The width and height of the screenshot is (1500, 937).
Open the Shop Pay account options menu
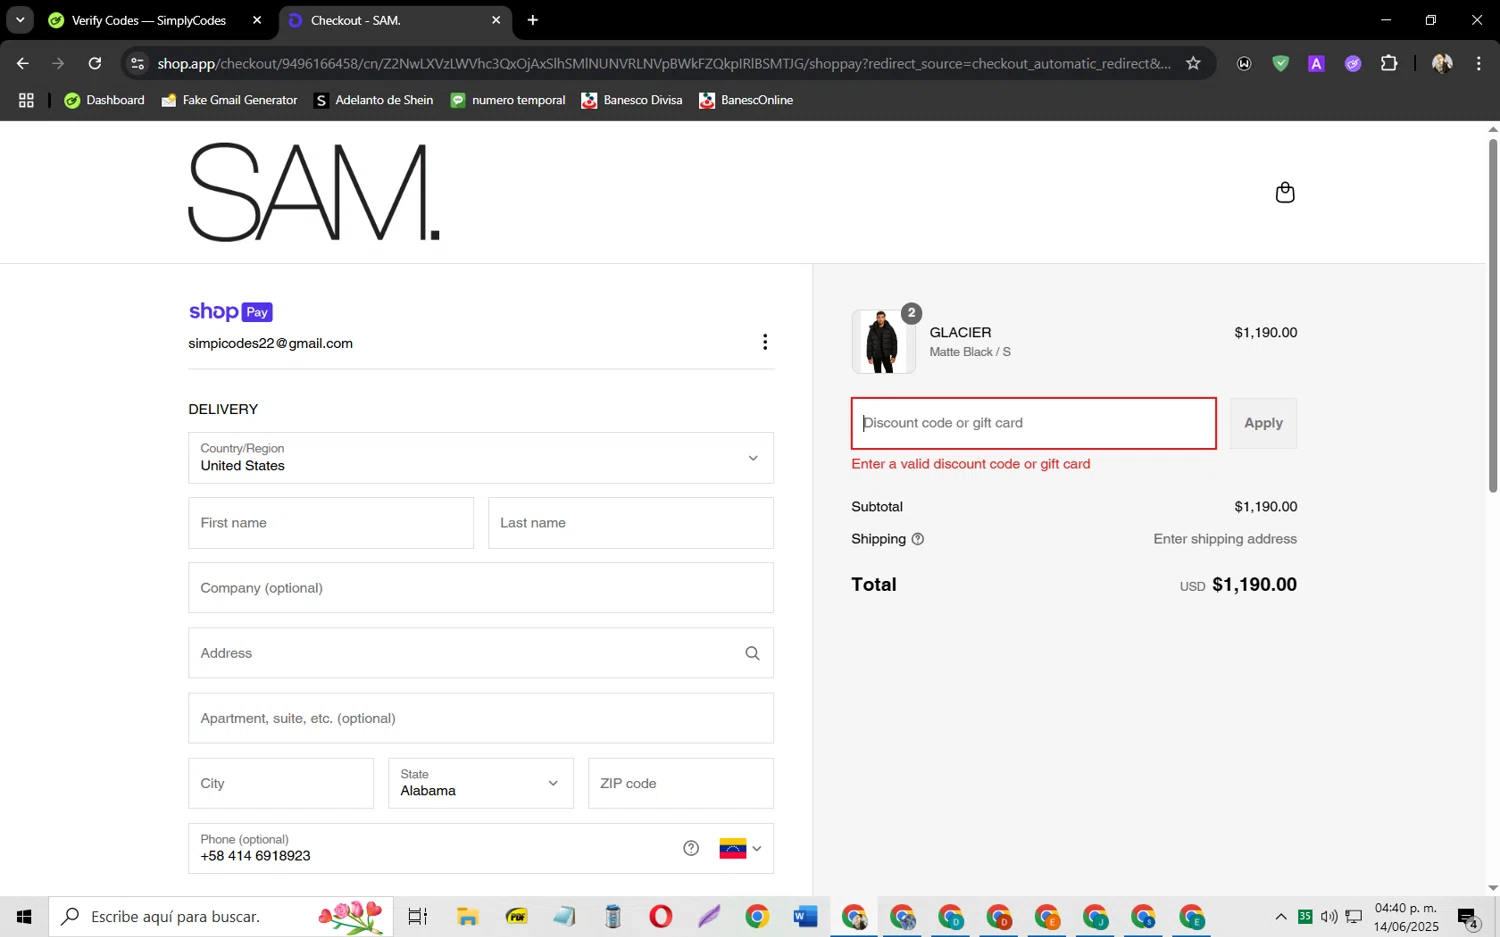click(x=765, y=342)
